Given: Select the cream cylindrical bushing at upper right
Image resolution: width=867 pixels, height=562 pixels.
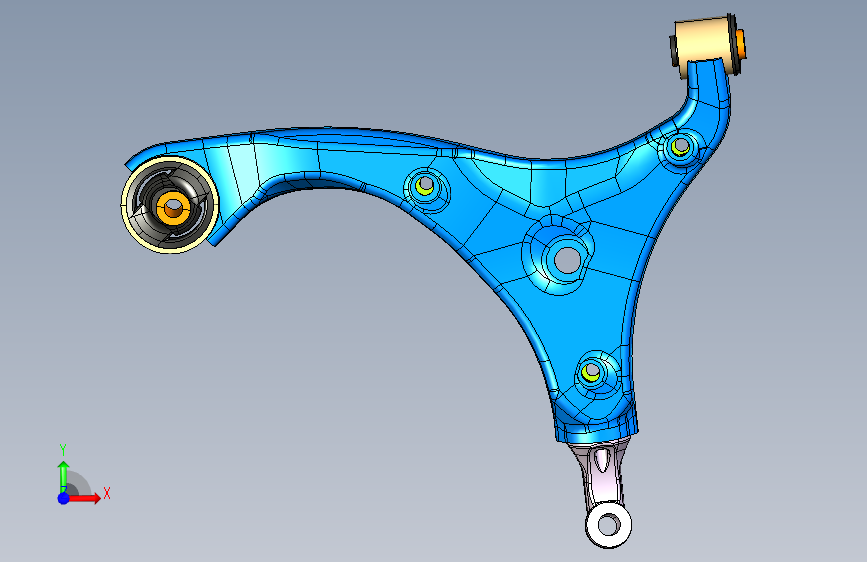Looking at the screenshot, I should pos(702,43).
